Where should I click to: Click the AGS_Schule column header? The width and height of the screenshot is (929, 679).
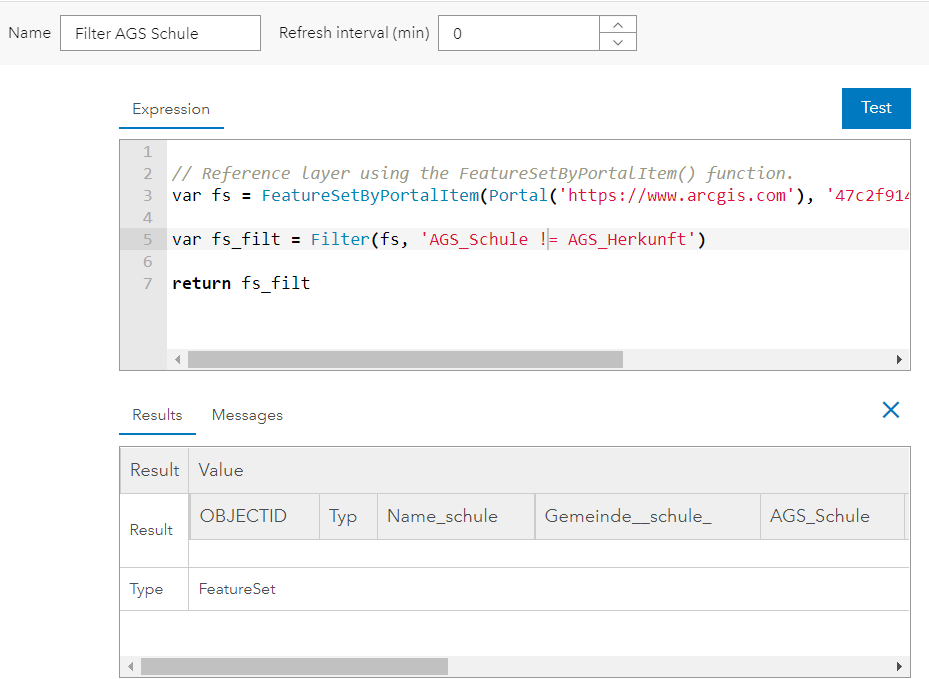(x=819, y=517)
